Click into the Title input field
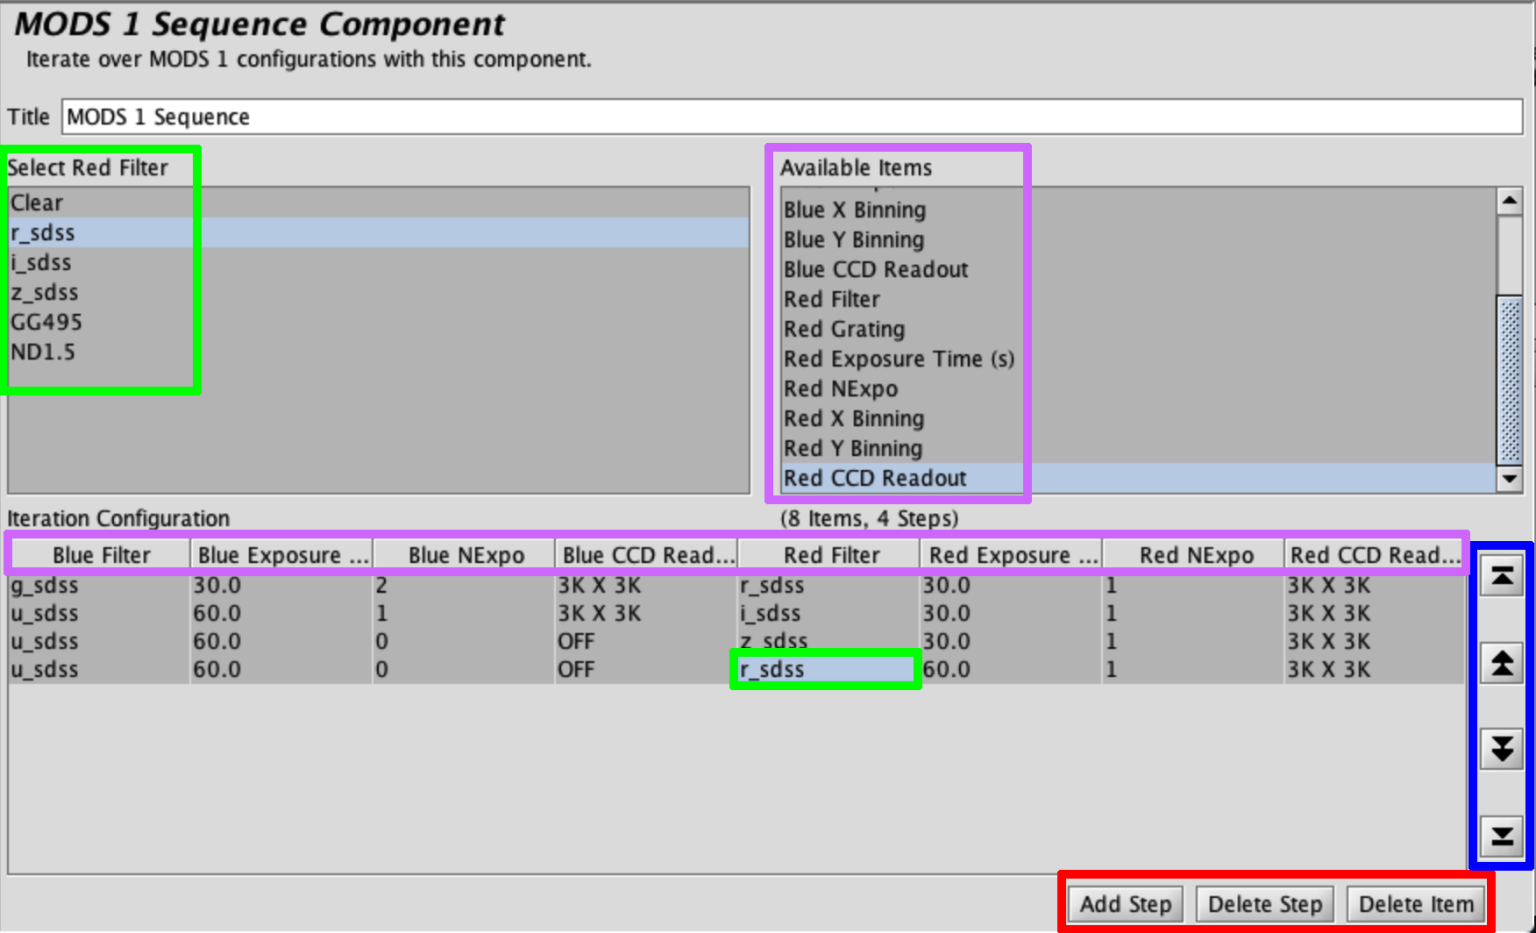 tap(792, 117)
